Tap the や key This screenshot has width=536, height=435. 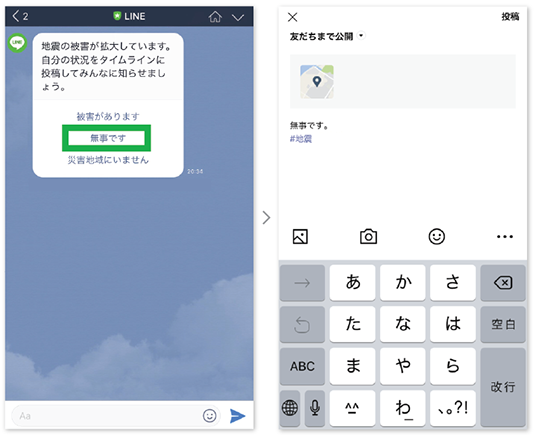pyautogui.click(x=403, y=366)
